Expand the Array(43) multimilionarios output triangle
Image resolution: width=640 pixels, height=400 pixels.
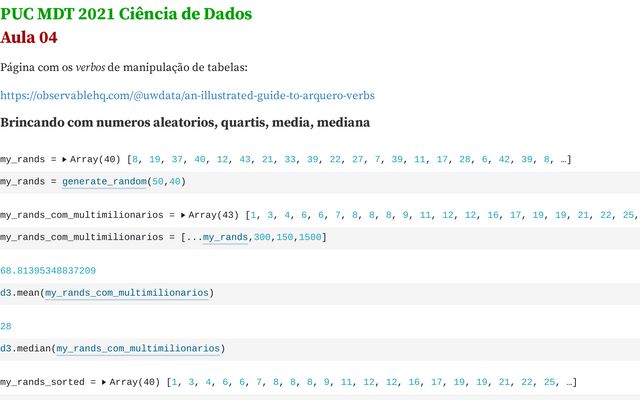pyautogui.click(x=183, y=214)
